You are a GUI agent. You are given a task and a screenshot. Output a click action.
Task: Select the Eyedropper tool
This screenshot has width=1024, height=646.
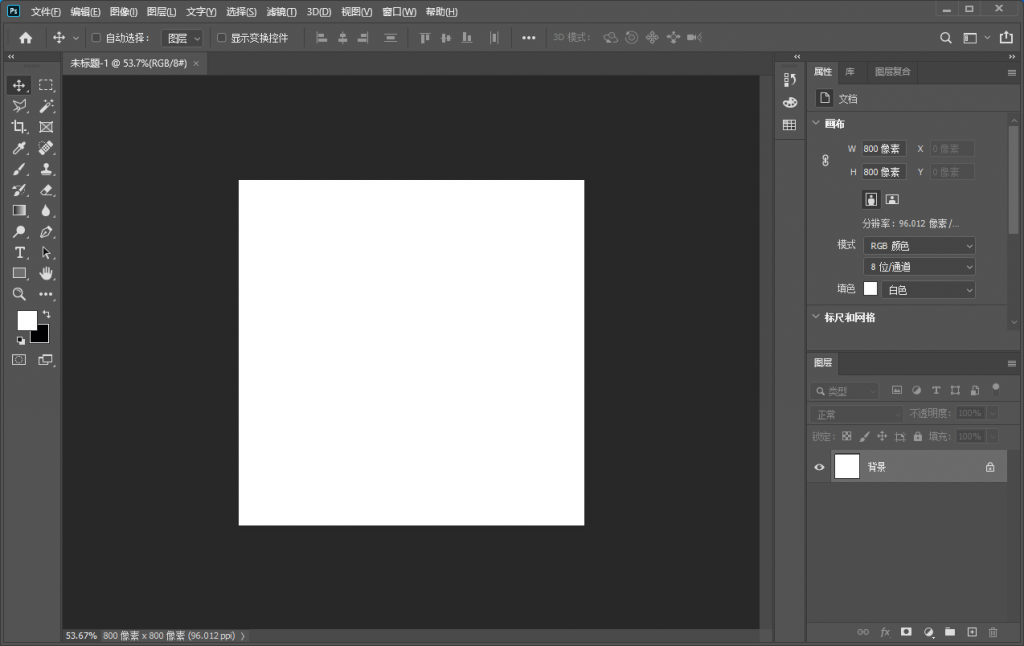pos(19,148)
